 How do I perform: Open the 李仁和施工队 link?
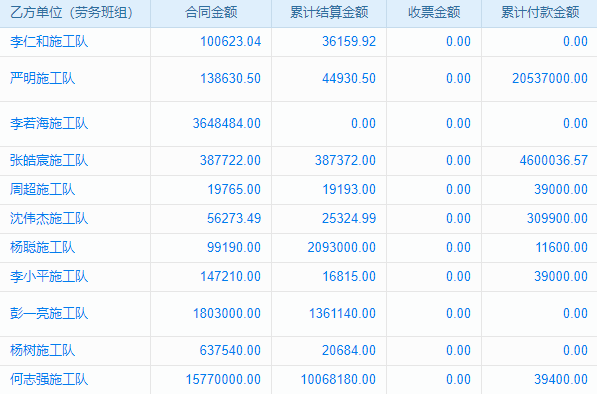49,41
